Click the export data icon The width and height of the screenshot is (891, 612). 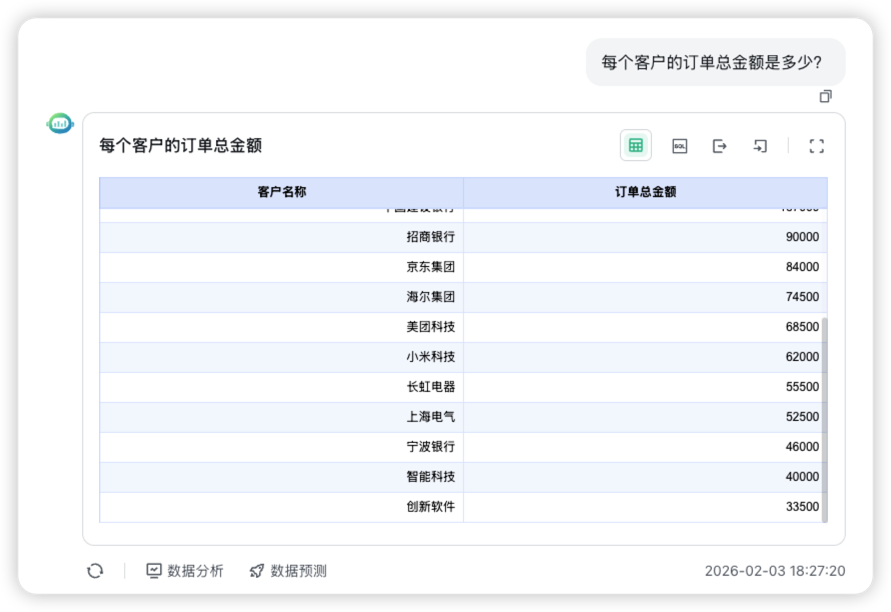(718, 145)
